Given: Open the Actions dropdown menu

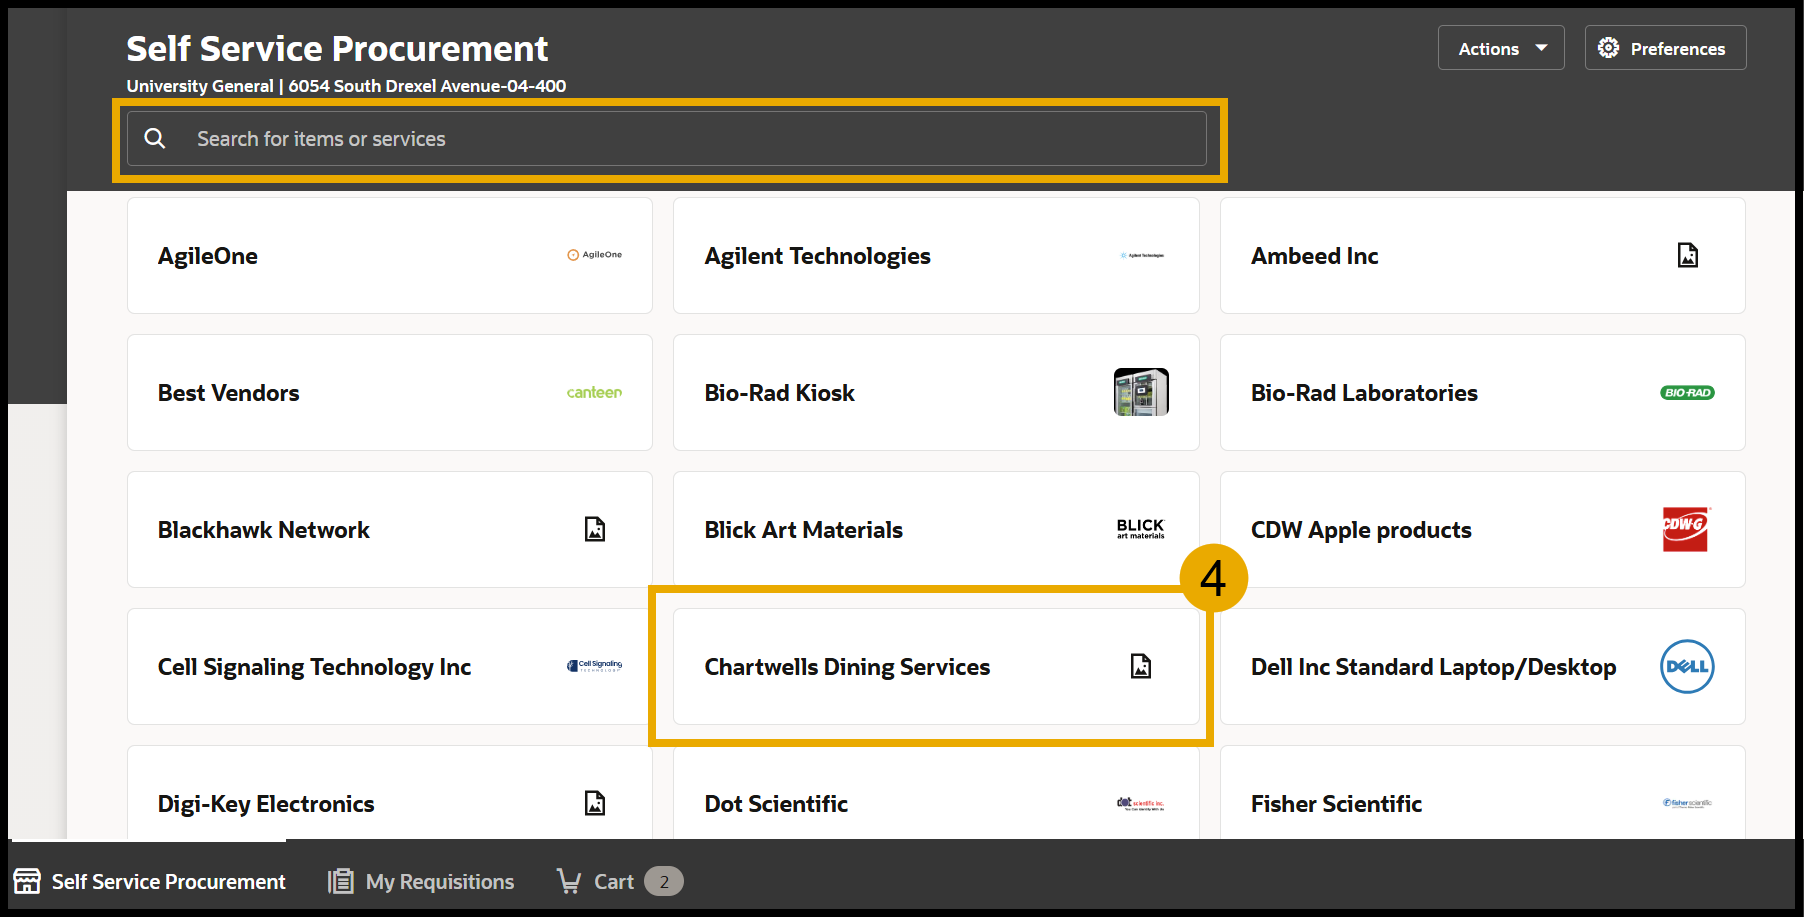Looking at the screenshot, I should [x=1501, y=48].
